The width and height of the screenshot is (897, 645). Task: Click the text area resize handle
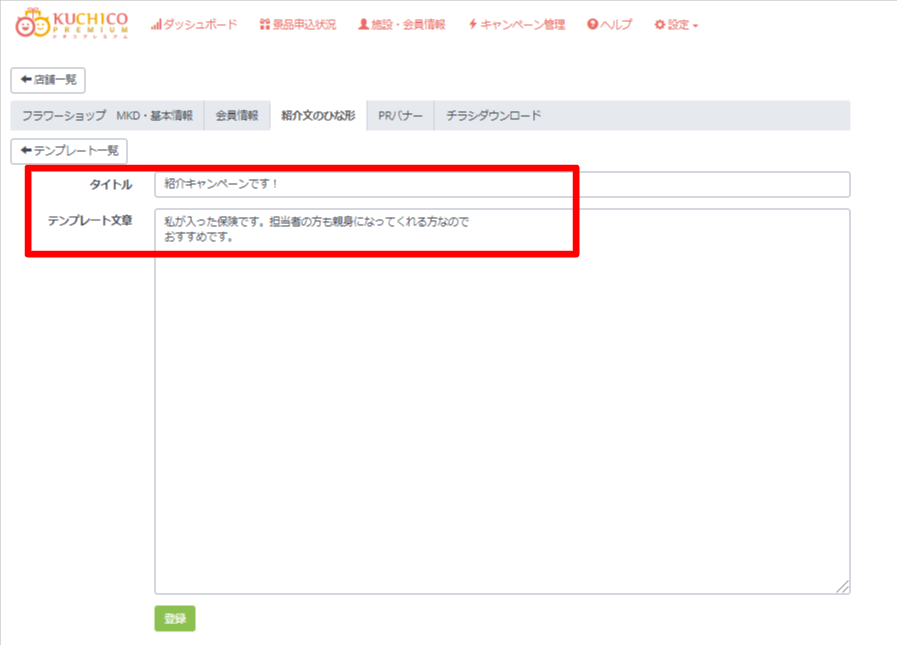tap(844, 588)
